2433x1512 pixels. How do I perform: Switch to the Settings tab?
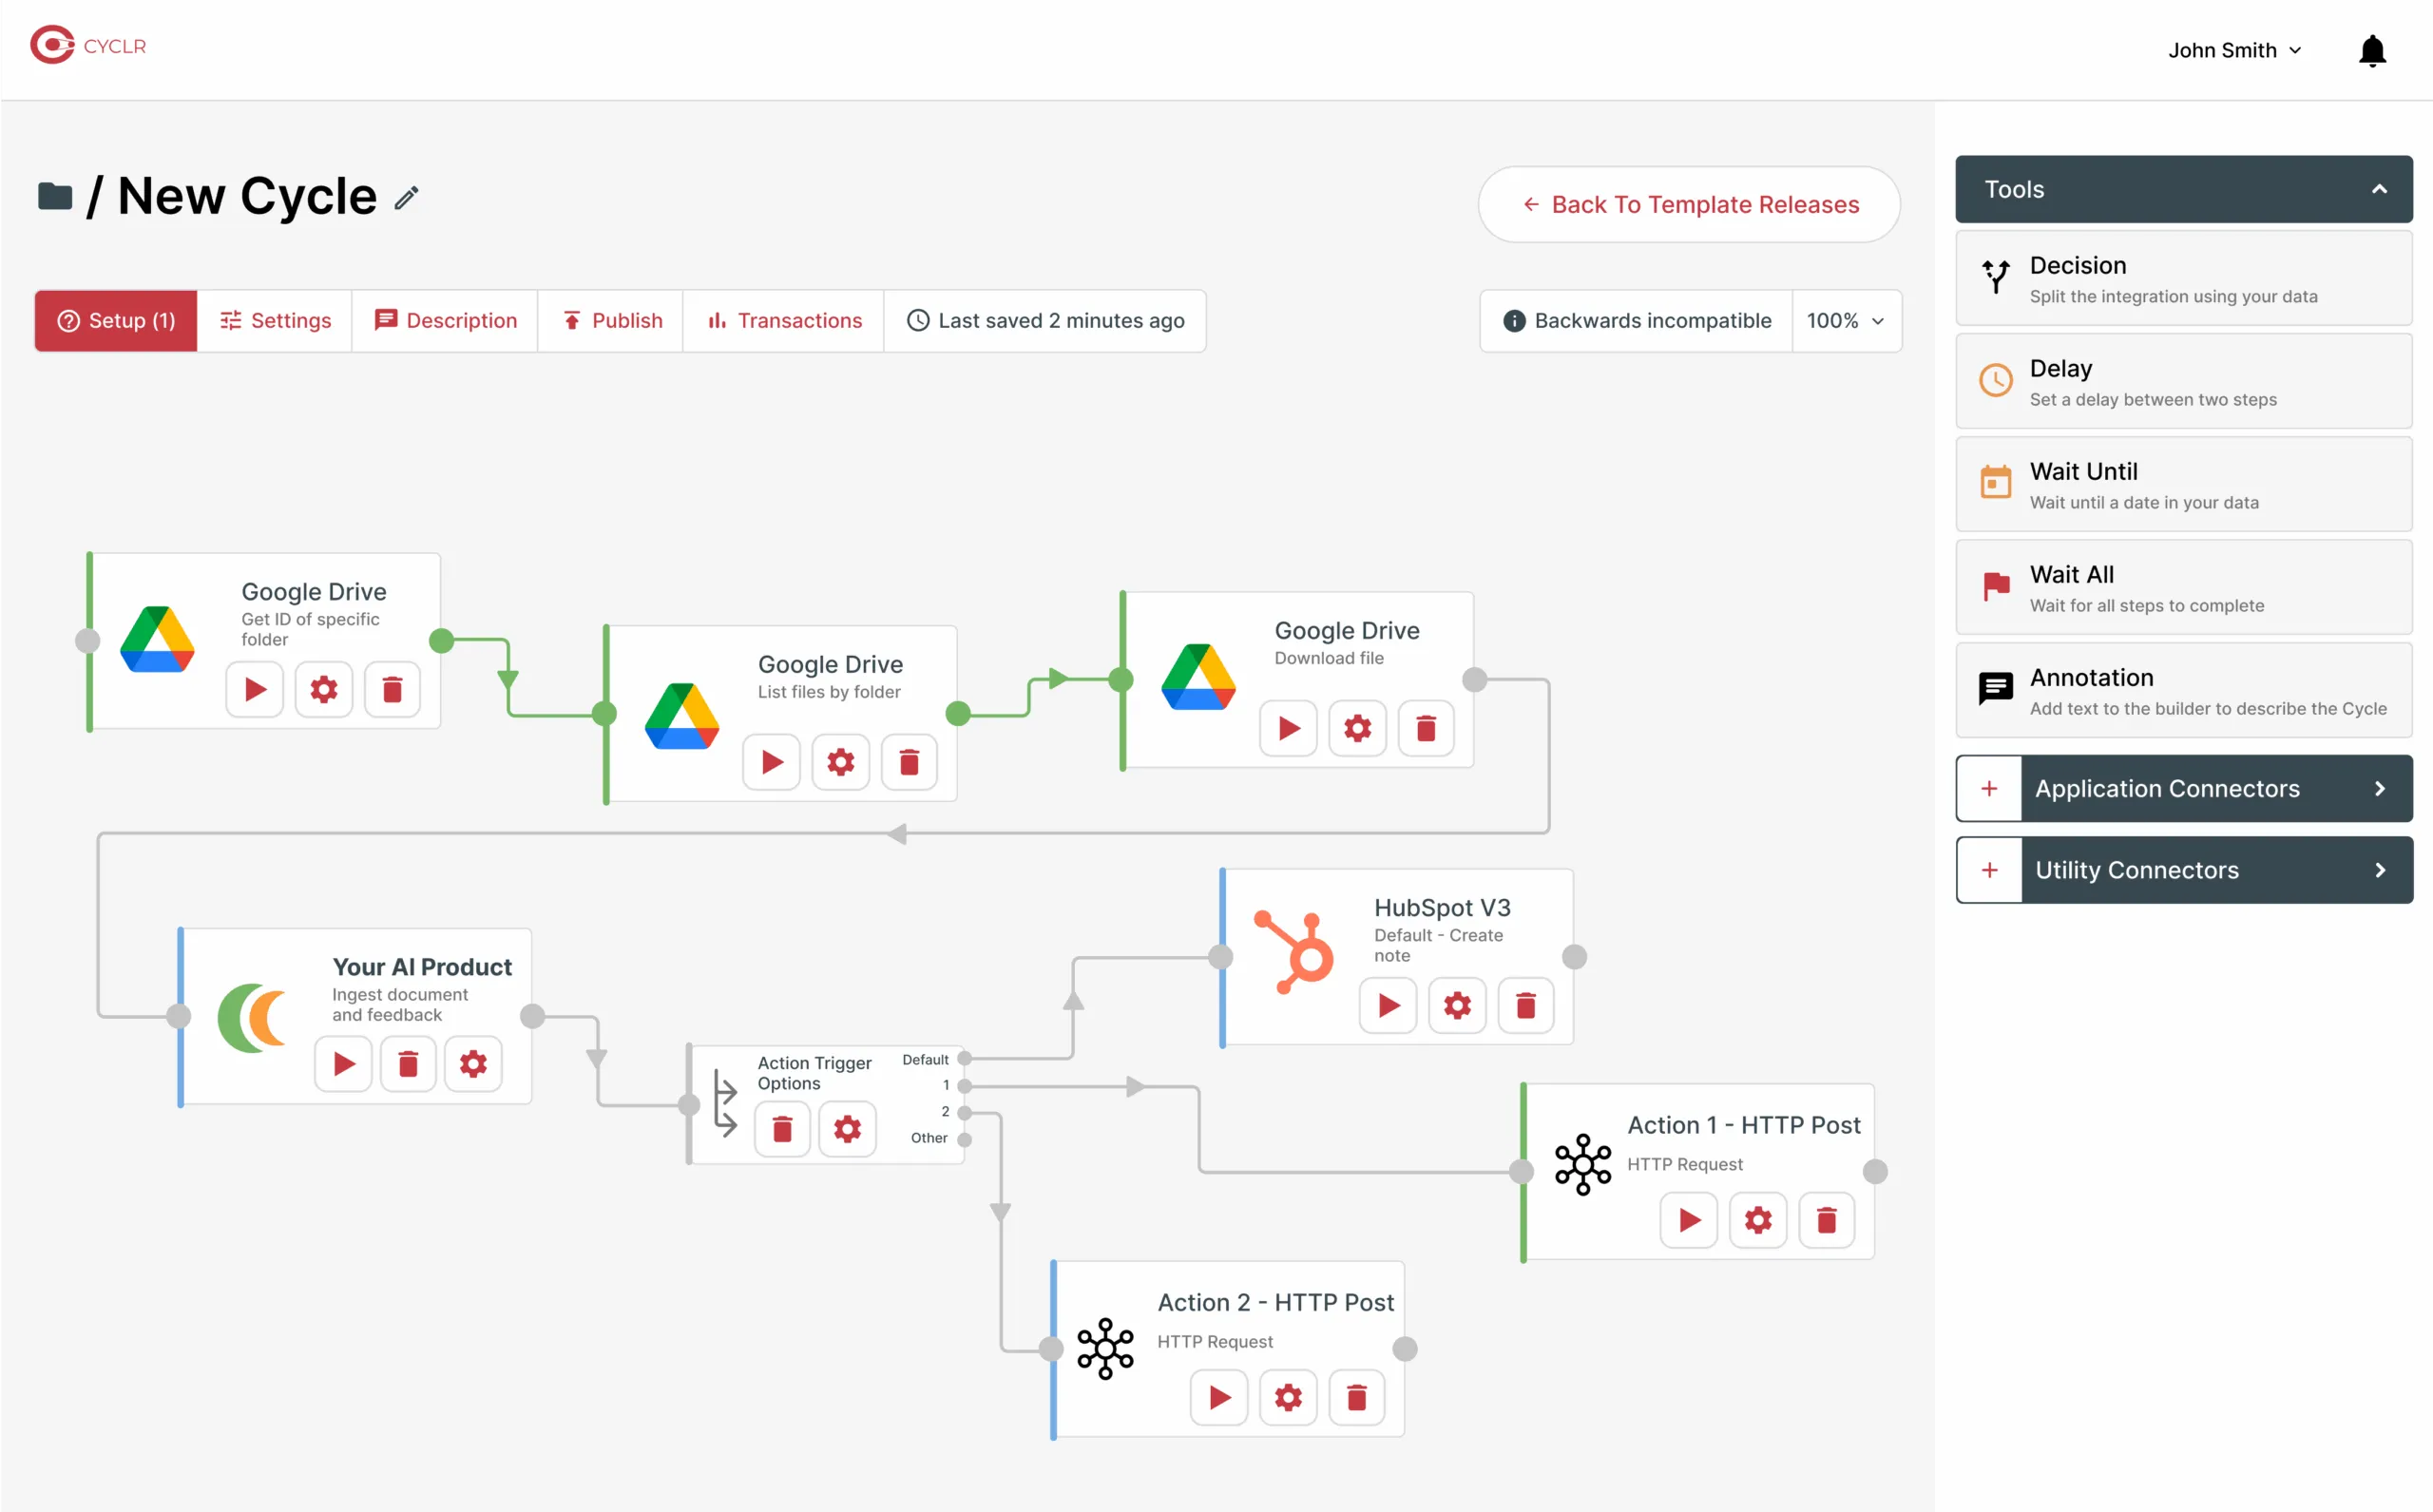(x=274, y=320)
